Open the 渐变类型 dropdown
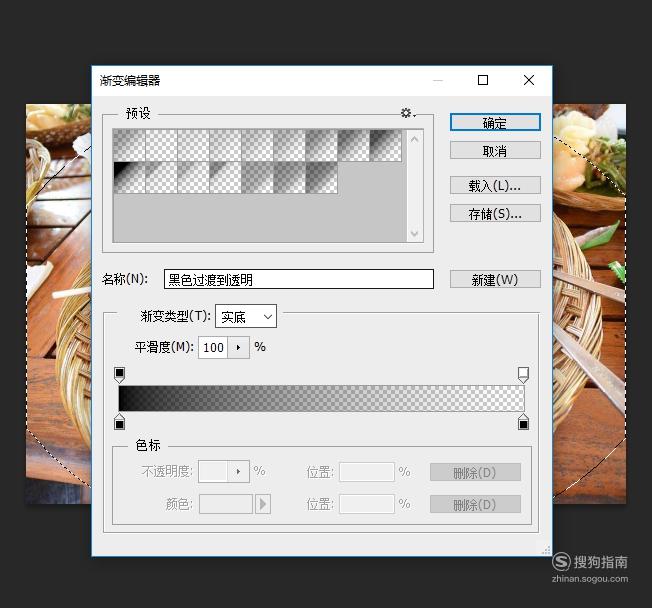Screen dimensions: 652x608 point(246,316)
